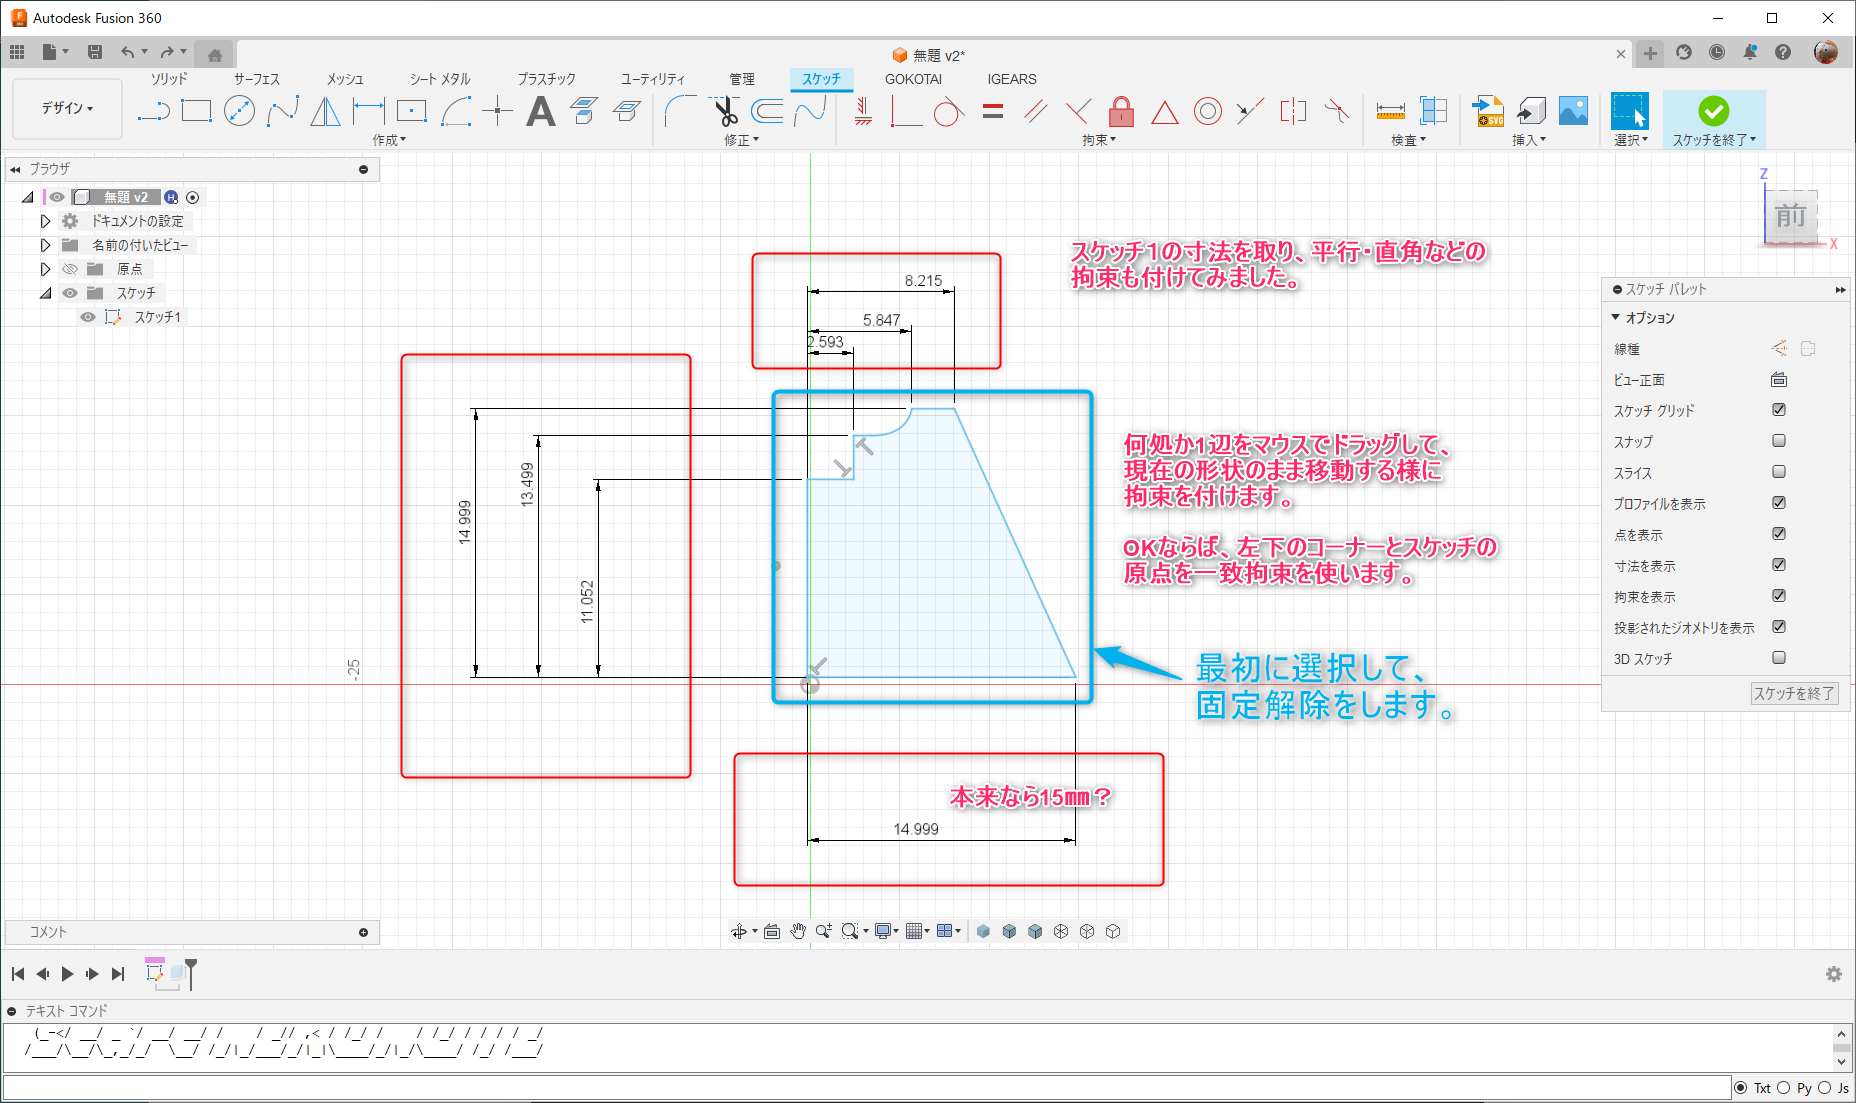Select the Fillet tool
This screenshot has width=1856, height=1103.
coord(680,111)
